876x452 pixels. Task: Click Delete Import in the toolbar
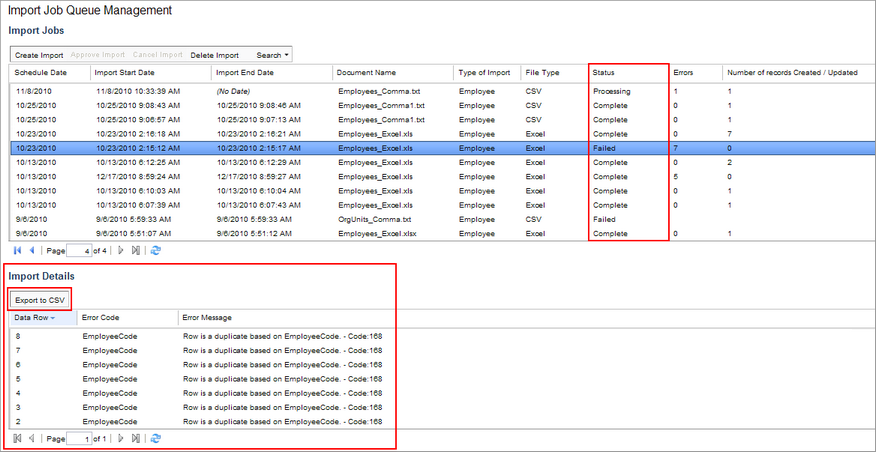[x=214, y=55]
